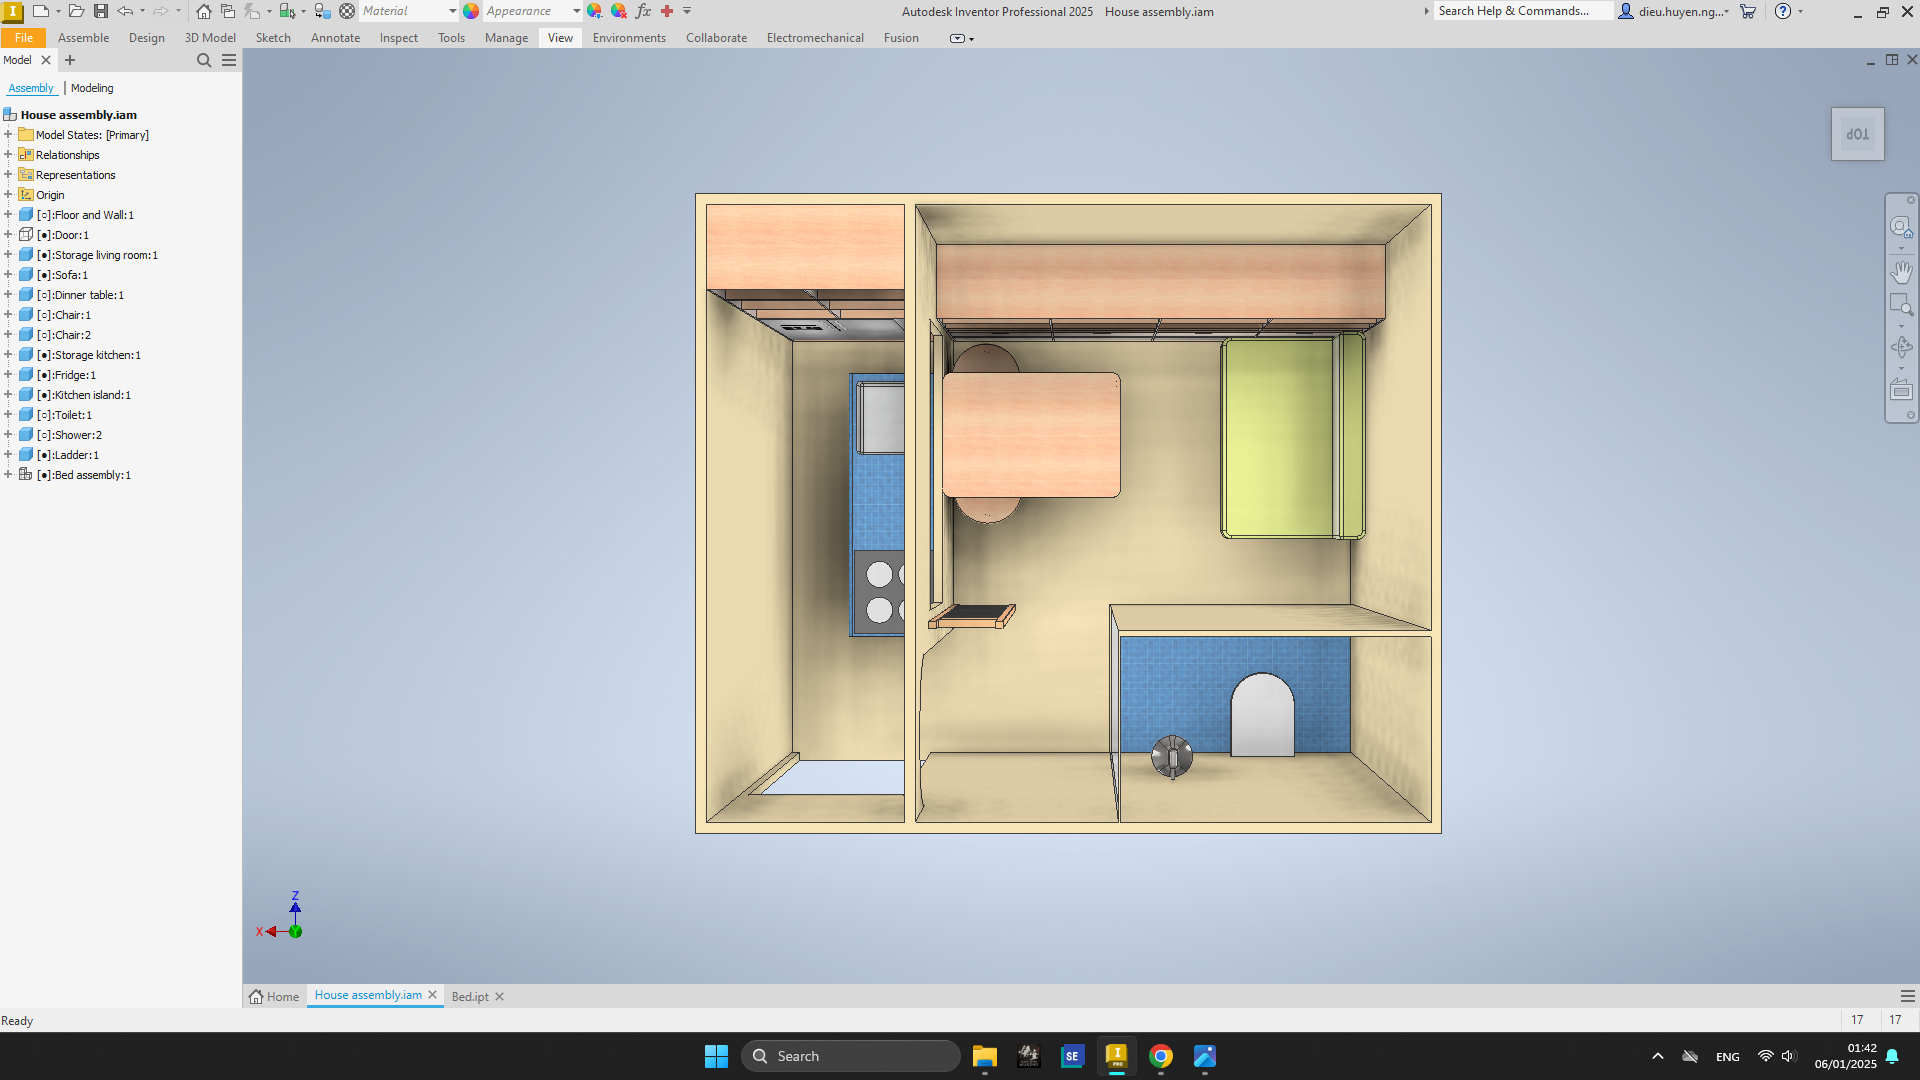Open navigation bar customize options button
Image resolution: width=1920 pixels, height=1080 pixels.
coord(1910,415)
